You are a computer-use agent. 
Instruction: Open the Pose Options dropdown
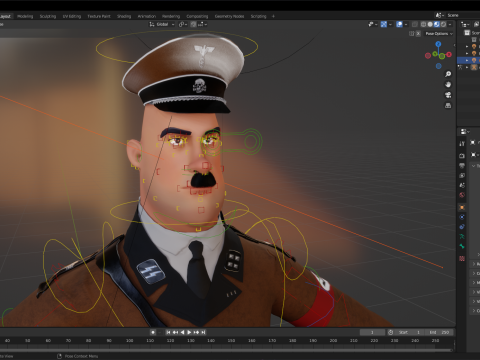(439, 34)
